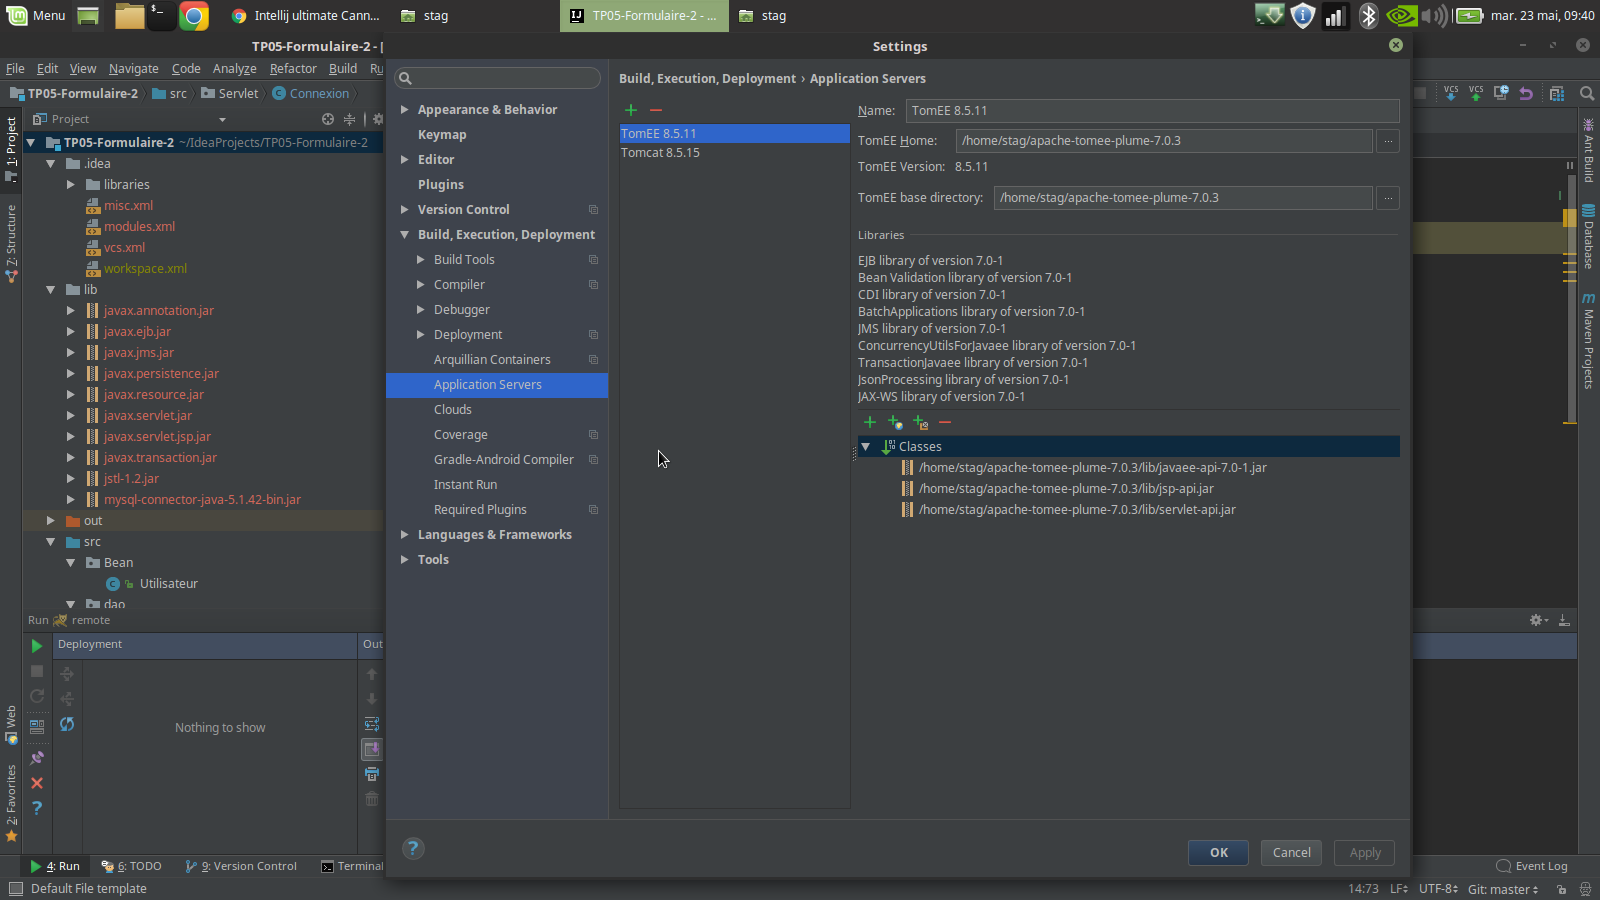Viewport: 1600px width, 900px height.
Task: Select javaee-api-7.0-1.jar class entry
Action: (x=1093, y=468)
